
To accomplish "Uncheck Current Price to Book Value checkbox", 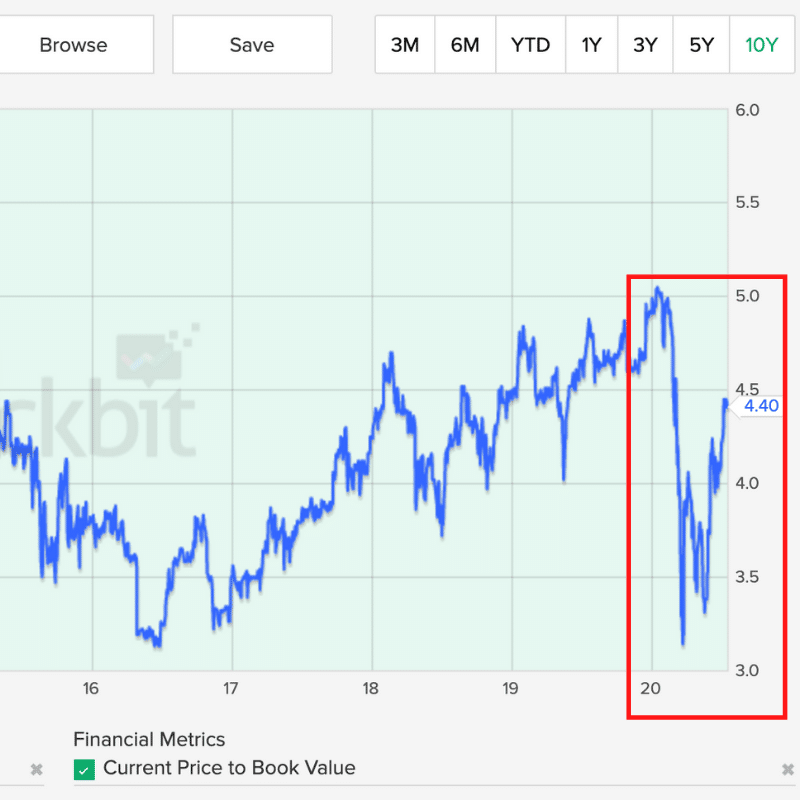I will 85,769.
